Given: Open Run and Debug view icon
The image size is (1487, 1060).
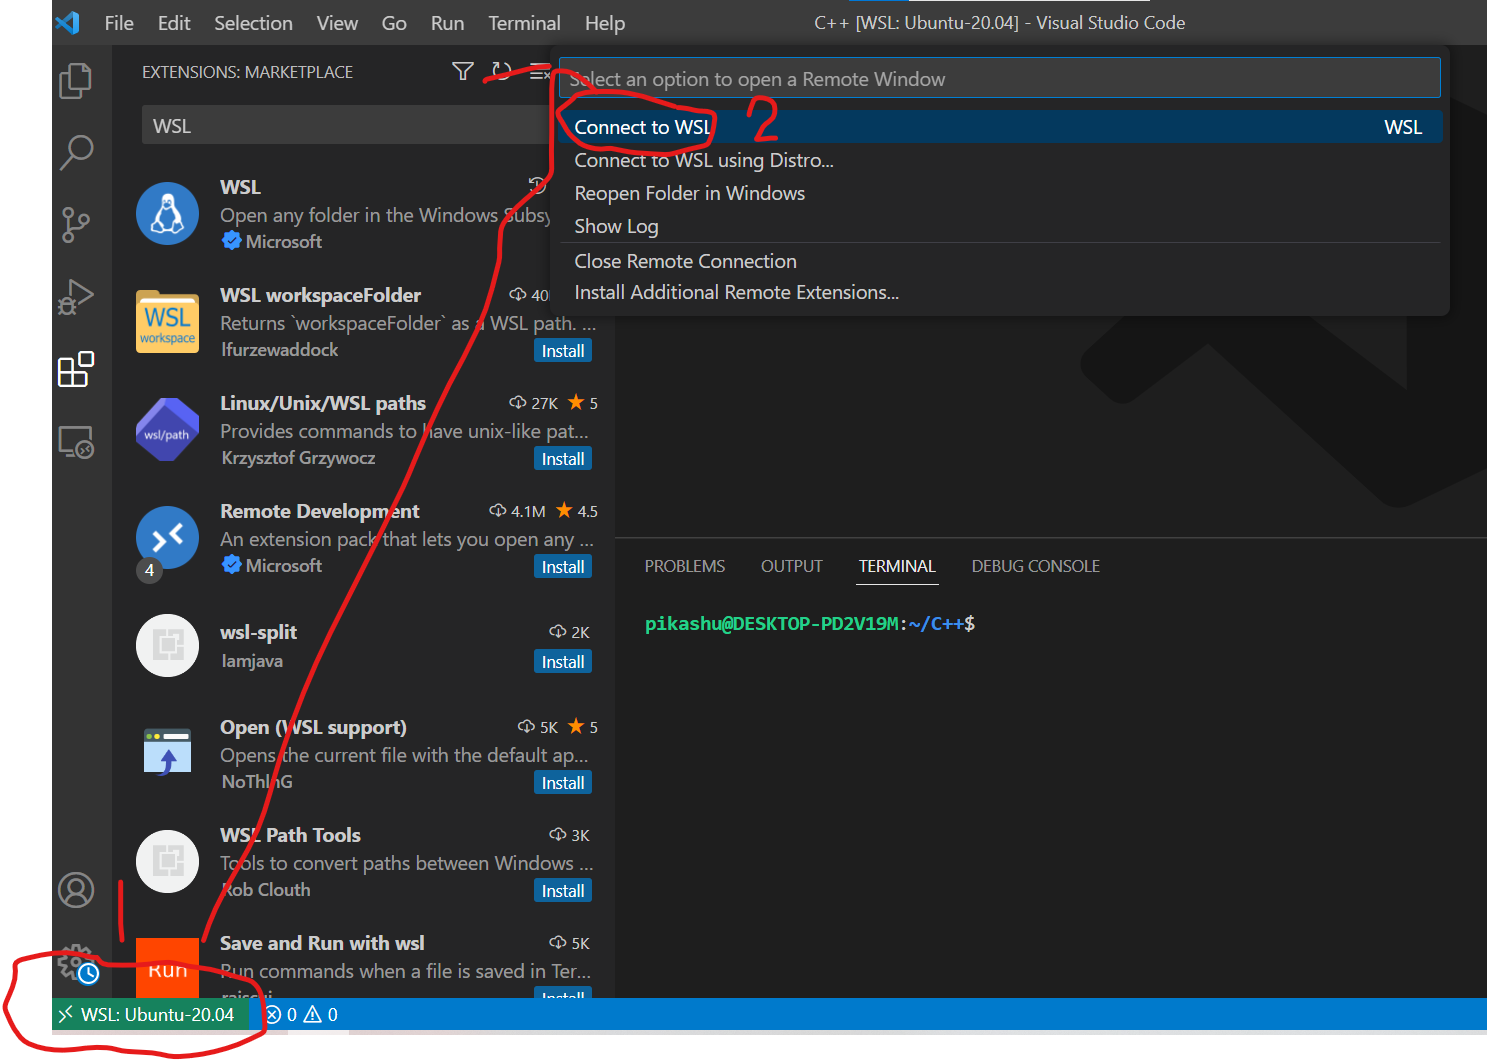Looking at the screenshot, I should point(76,297).
